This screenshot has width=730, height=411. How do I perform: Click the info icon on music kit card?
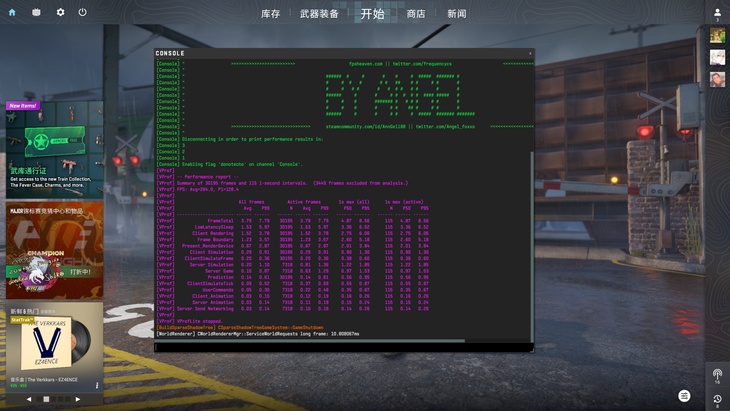(x=97, y=385)
